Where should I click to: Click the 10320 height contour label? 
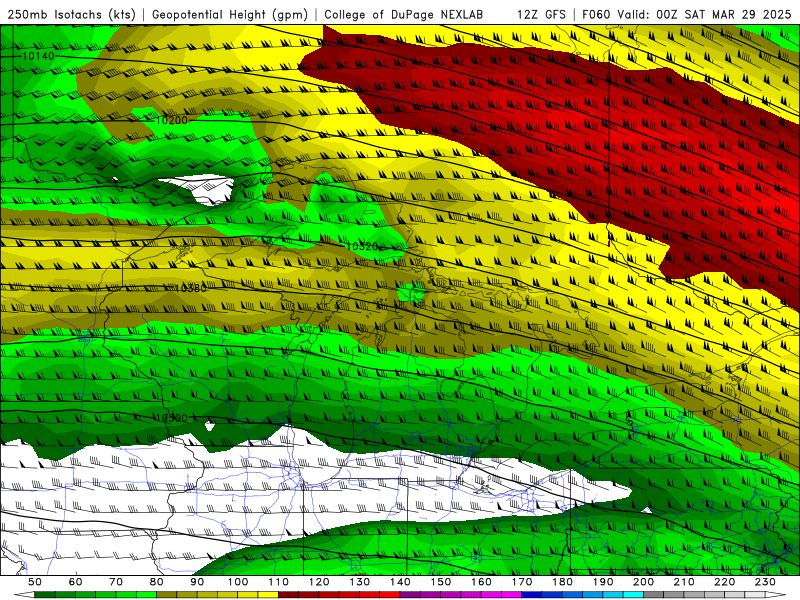coord(362,246)
